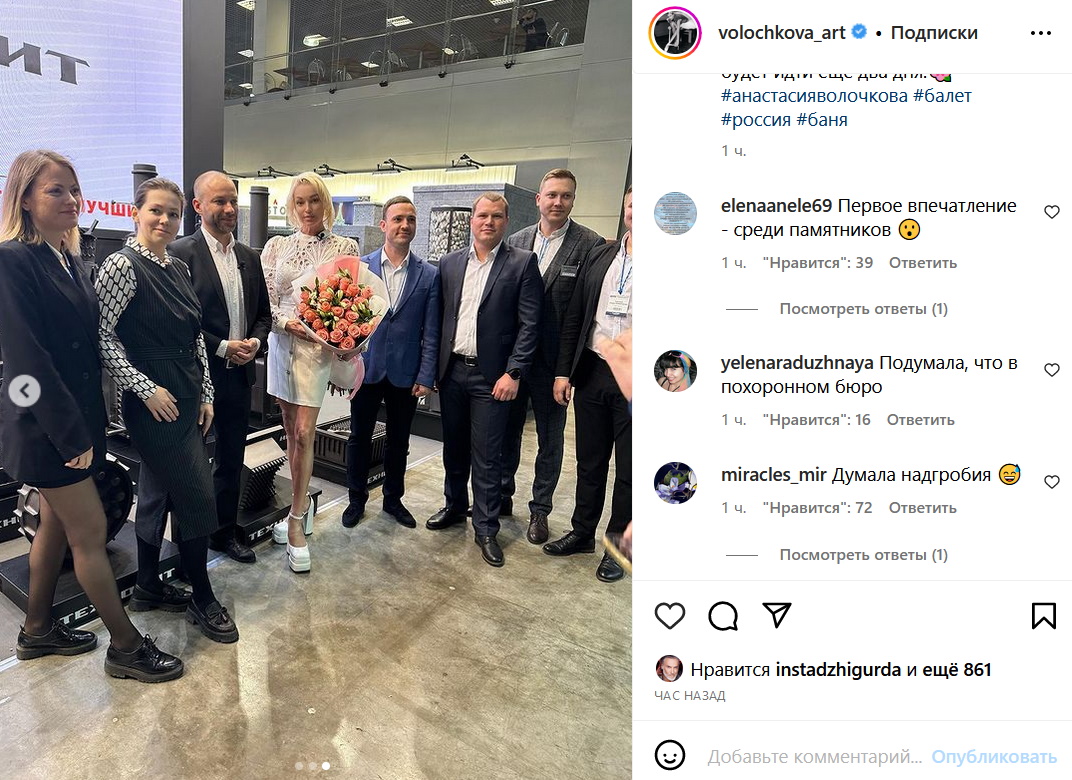Image resolution: width=1072 pixels, height=780 pixels.
Task: Save post with bookmark icon
Action: [1043, 616]
